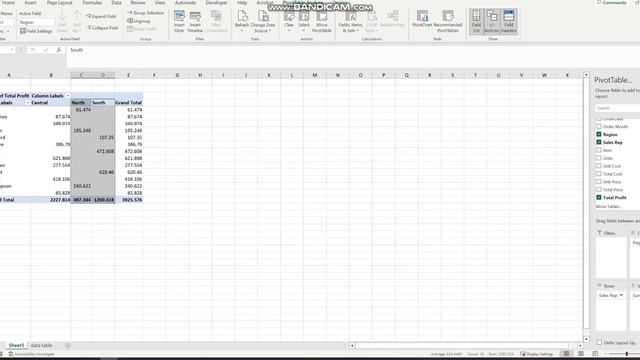640x360 pixels.
Task: Switch to Normal view in status bar
Action: coord(566,354)
